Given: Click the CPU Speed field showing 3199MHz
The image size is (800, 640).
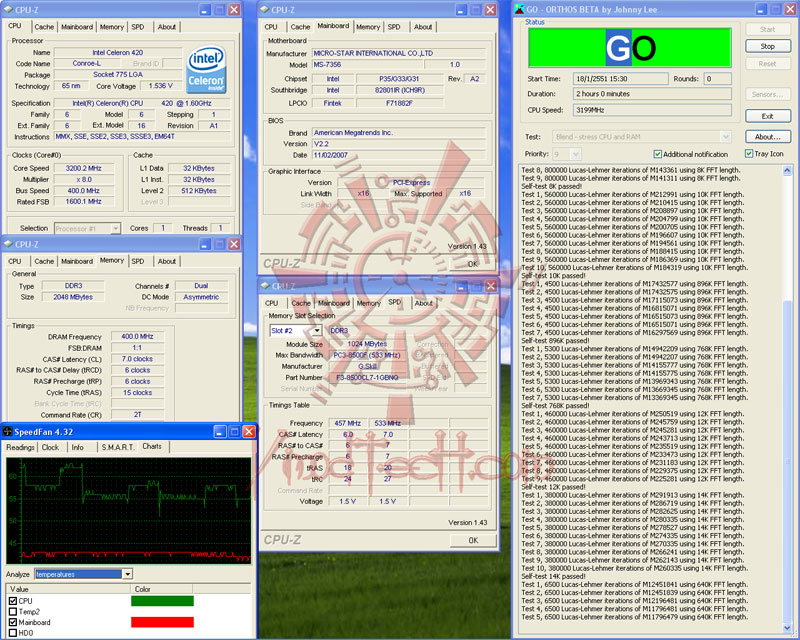Looking at the screenshot, I should (x=652, y=110).
